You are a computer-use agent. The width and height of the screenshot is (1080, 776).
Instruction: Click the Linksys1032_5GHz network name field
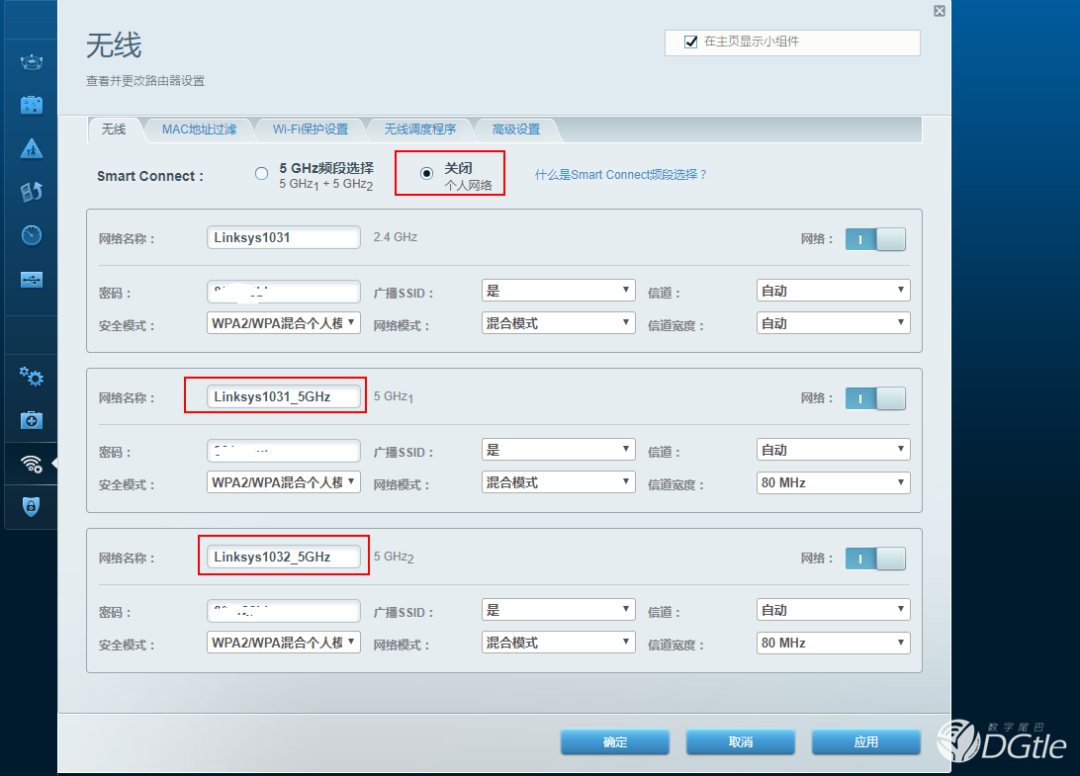click(x=284, y=556)
